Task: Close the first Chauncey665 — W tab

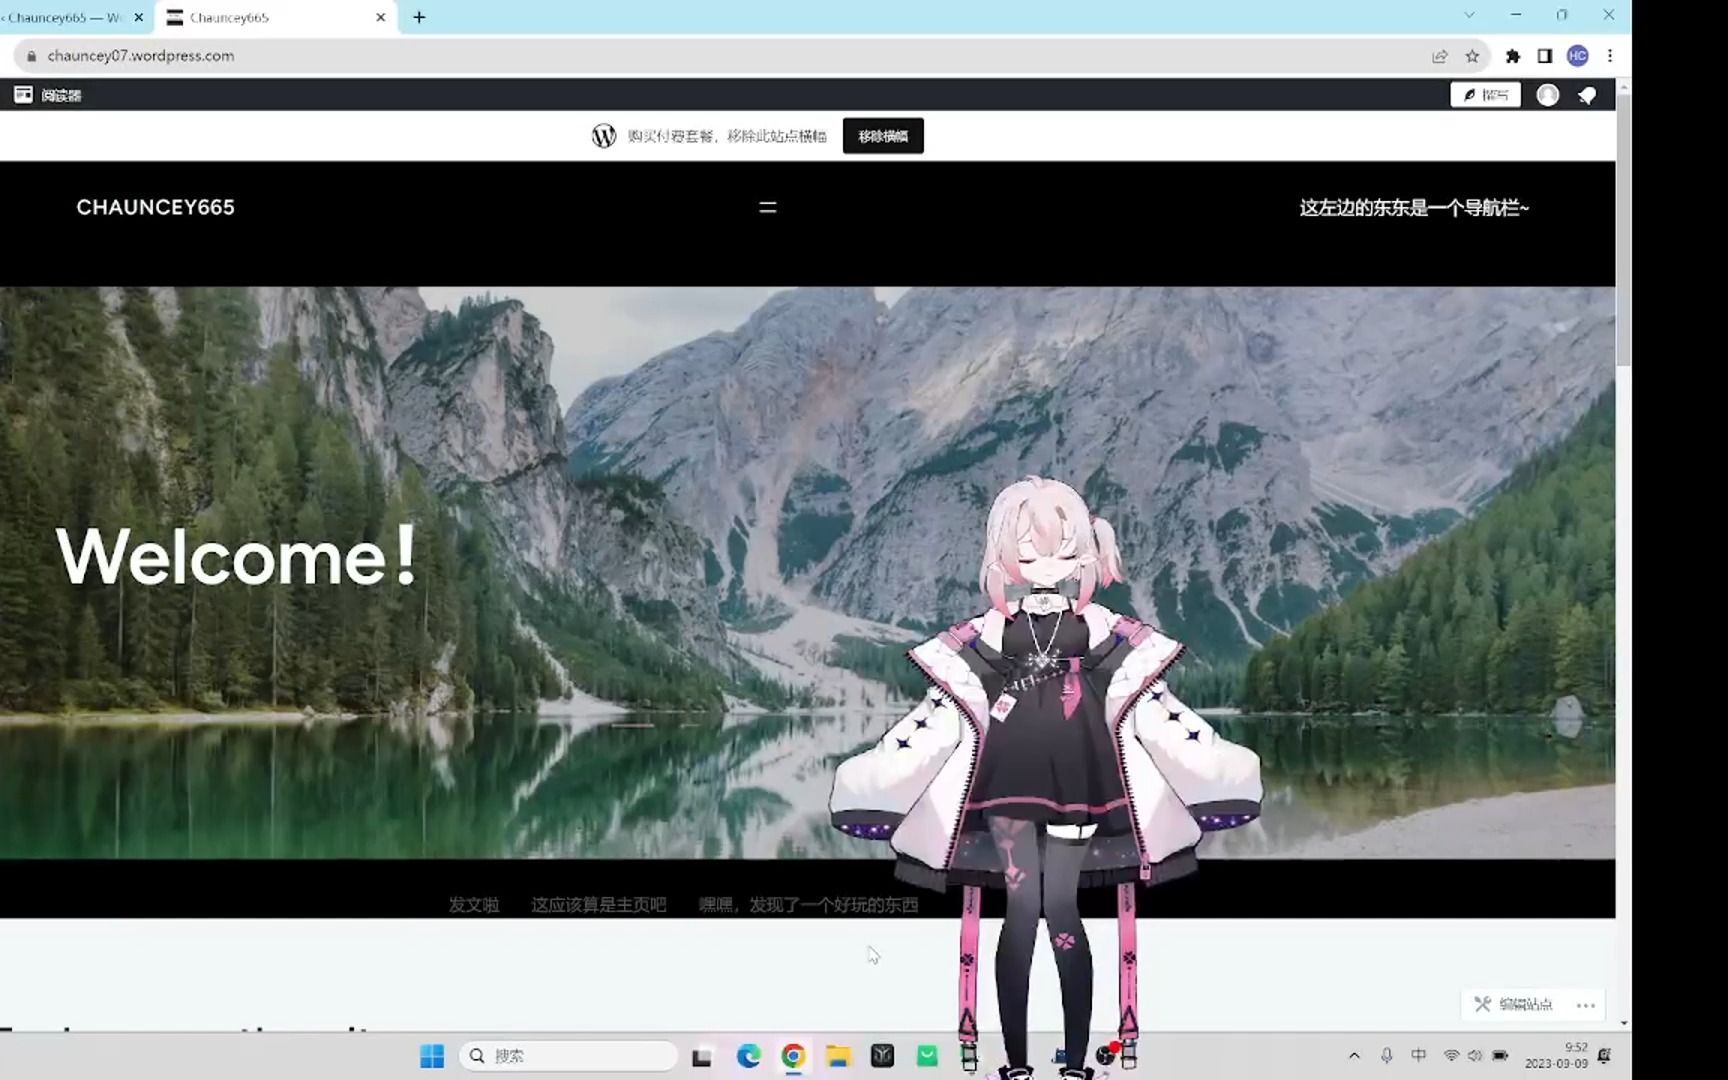Action: point(139,17)
